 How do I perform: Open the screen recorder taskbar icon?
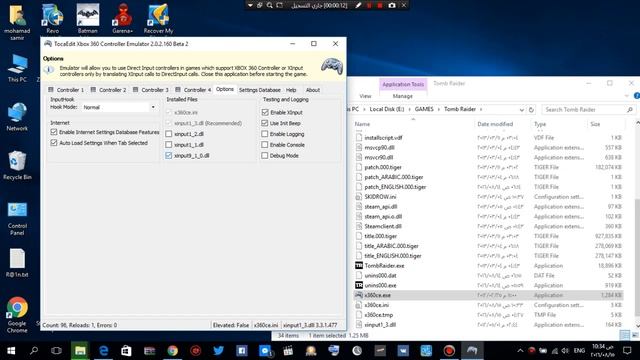tap(449, 351)
